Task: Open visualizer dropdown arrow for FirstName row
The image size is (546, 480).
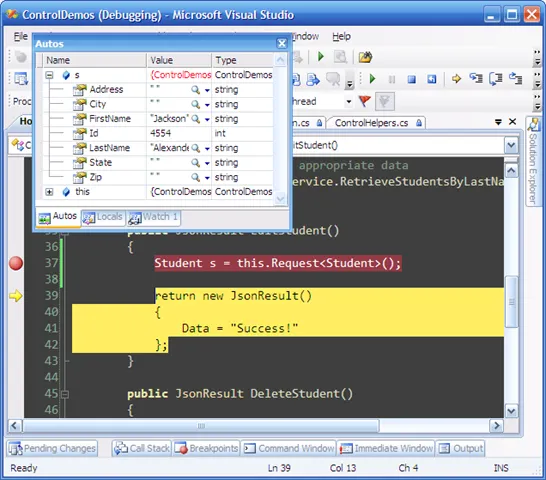Action: pos(207,119)
